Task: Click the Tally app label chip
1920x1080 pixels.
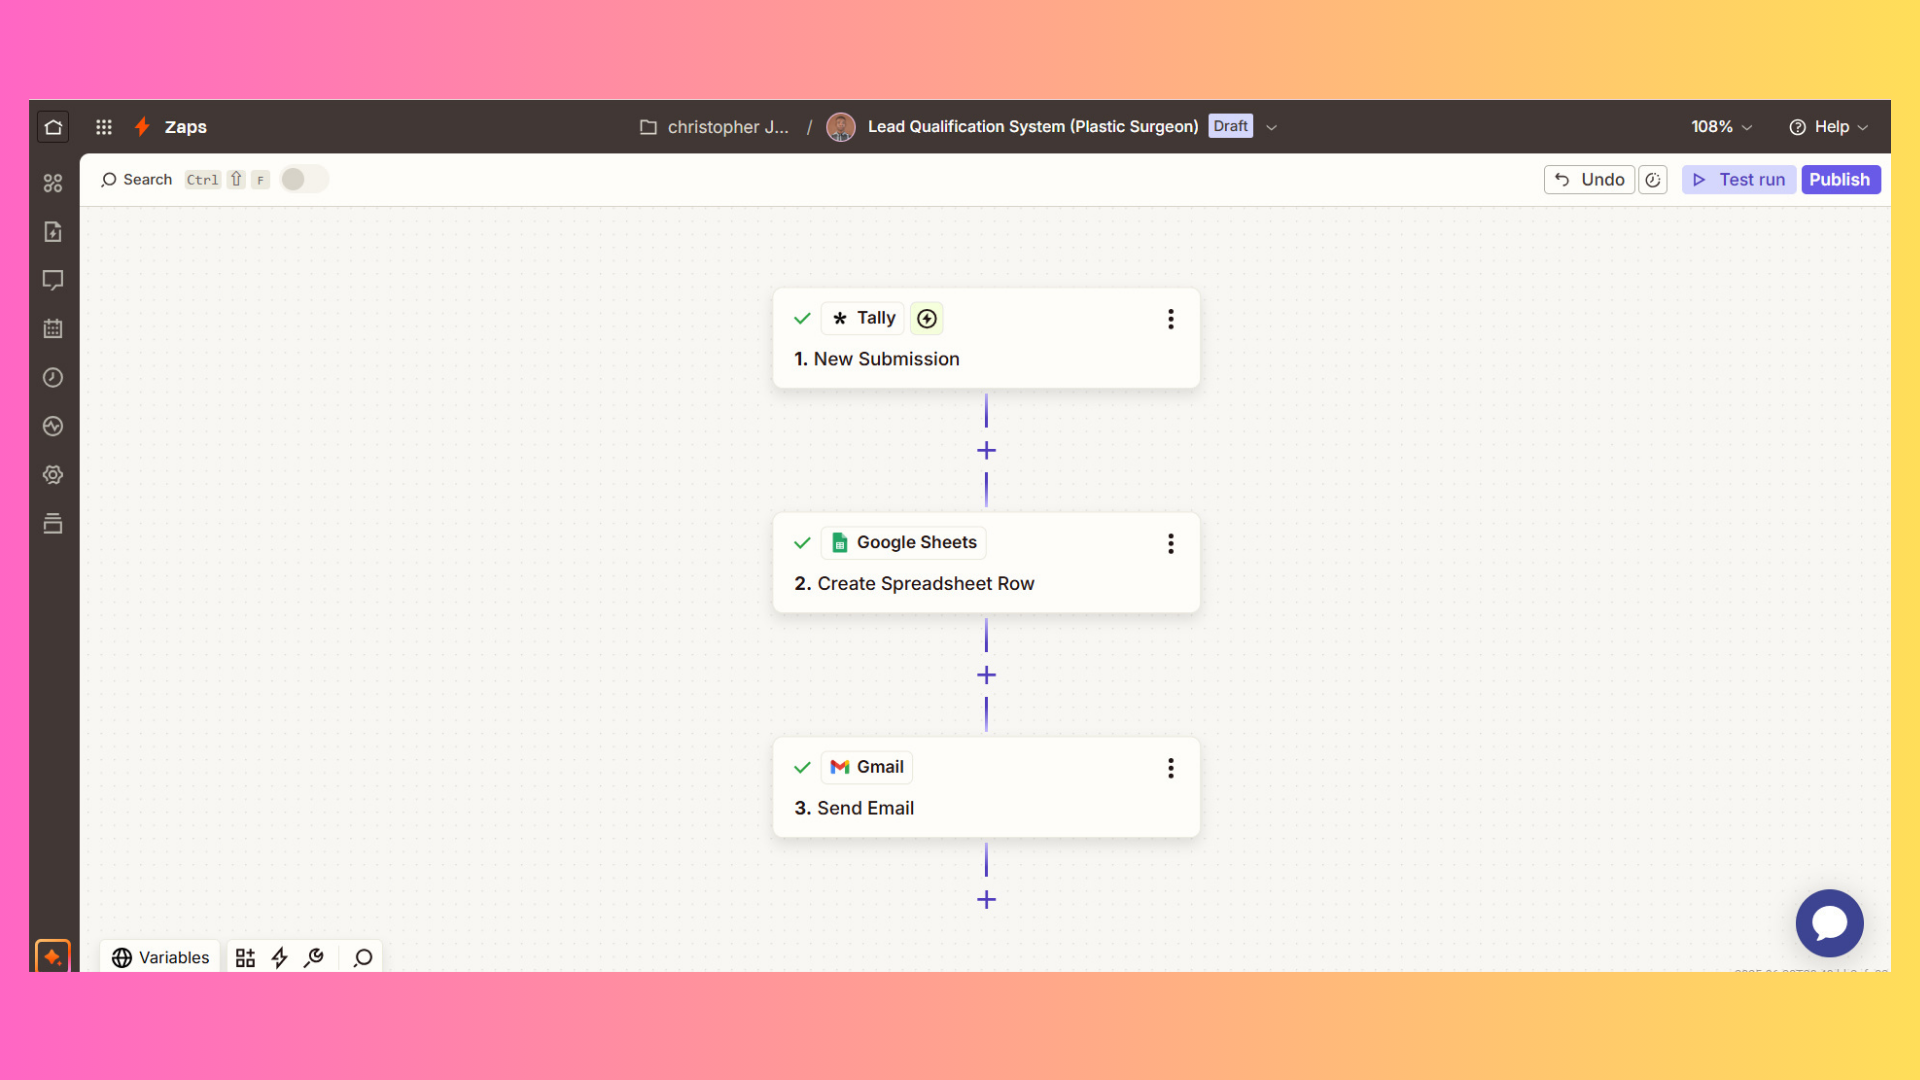Action: (863, 318)
